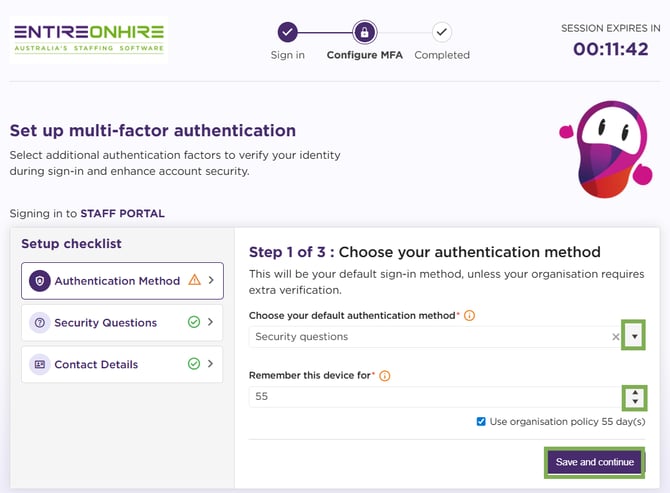Clear the Security questions selection
The height and width of the screenshot is (493, 670).
[x=615, y=337]
